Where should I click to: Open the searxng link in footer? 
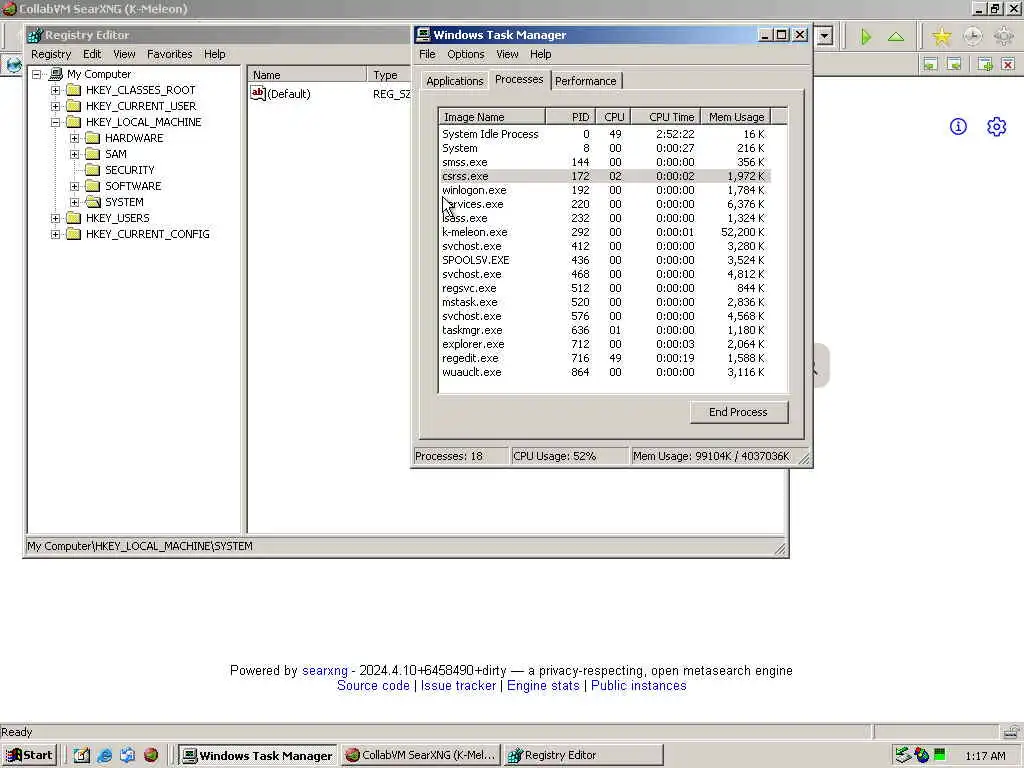(325, 671)
